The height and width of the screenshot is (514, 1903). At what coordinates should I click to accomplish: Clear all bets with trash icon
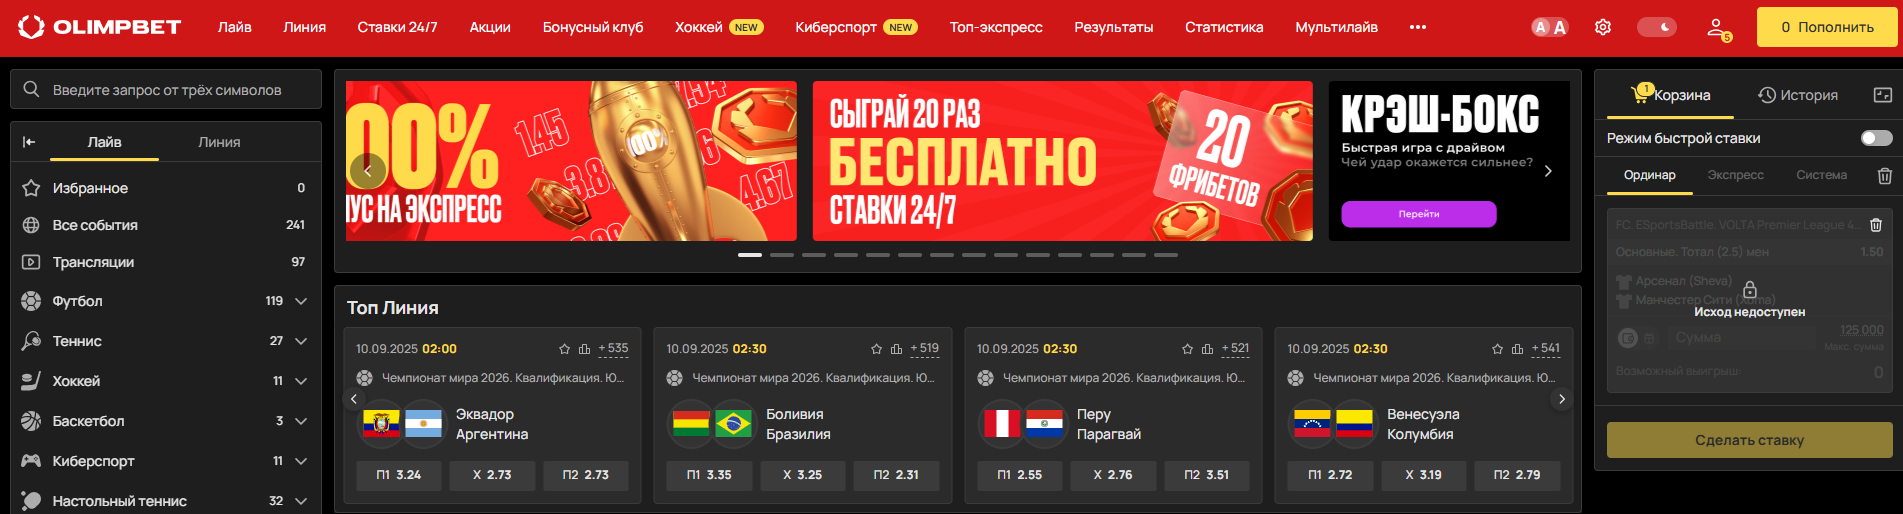(x=1884, y=175)
